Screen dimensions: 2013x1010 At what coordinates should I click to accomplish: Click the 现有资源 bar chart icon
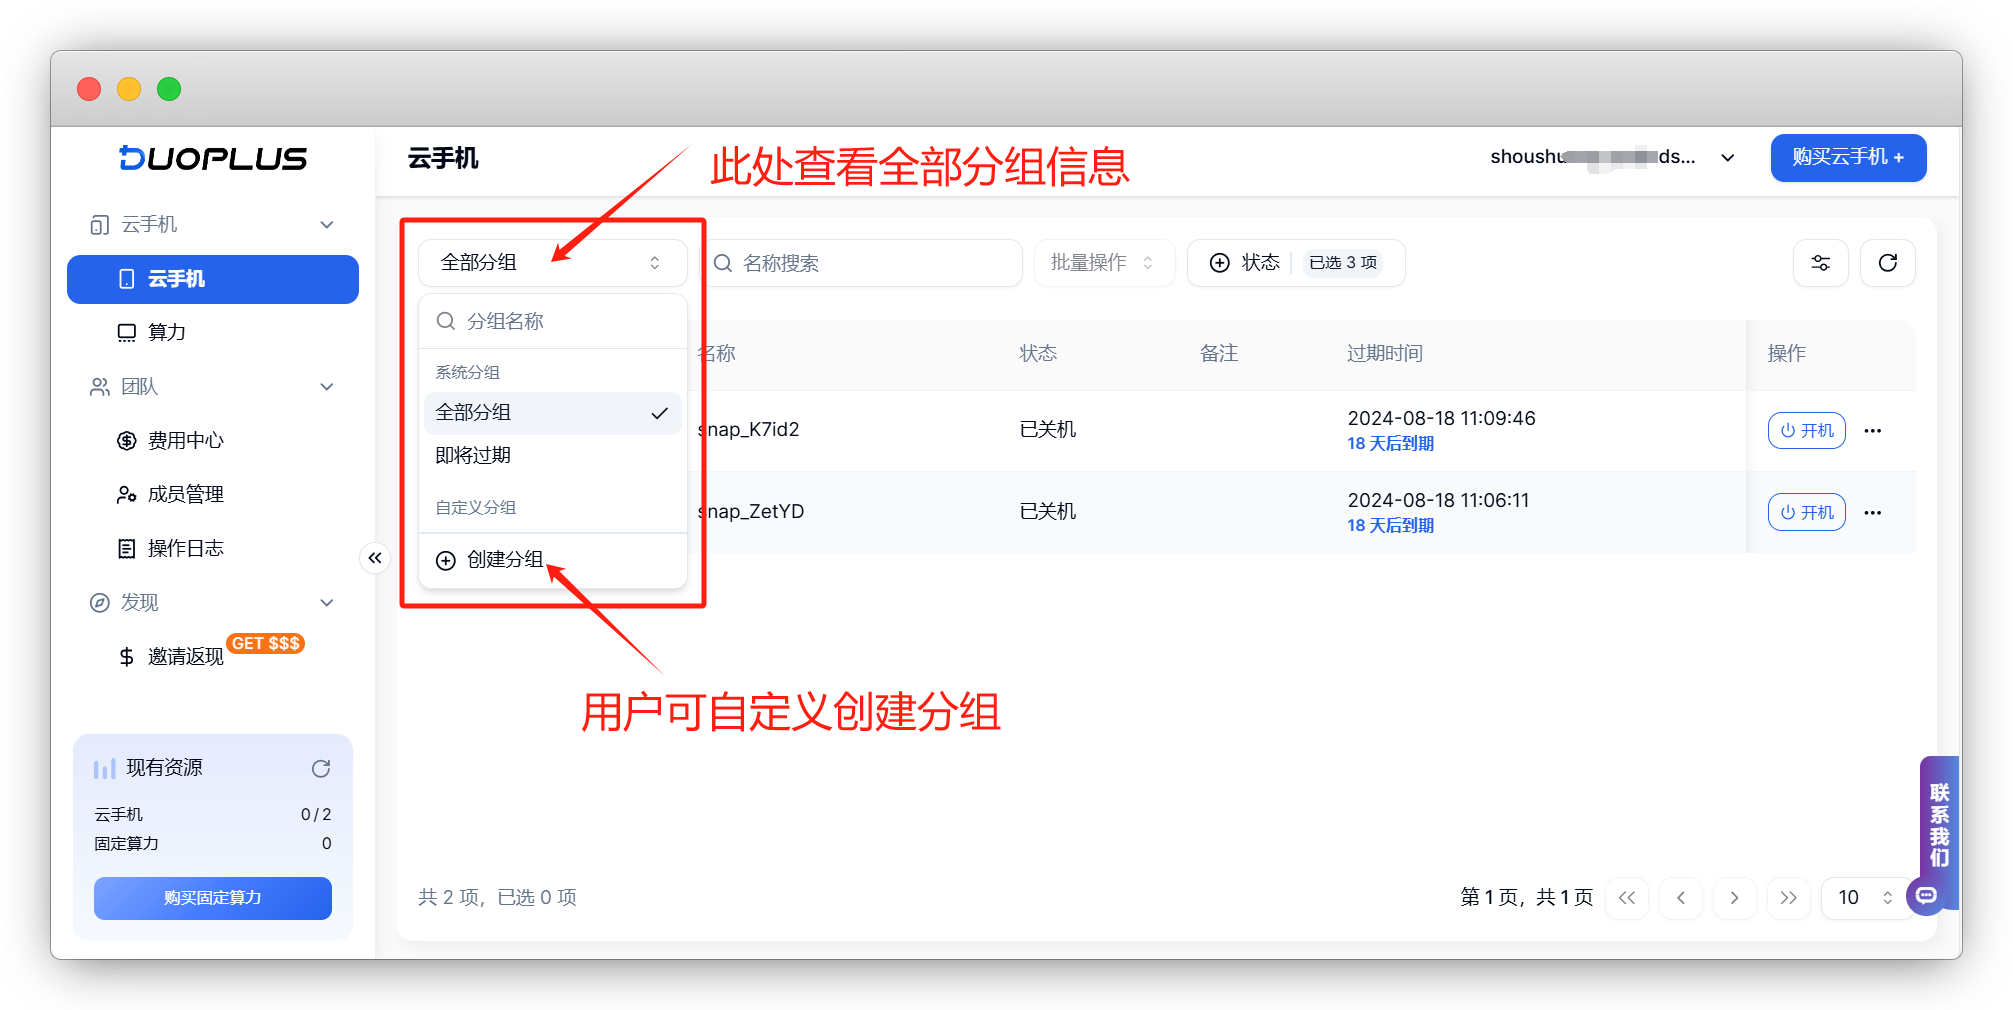[104, 769]
